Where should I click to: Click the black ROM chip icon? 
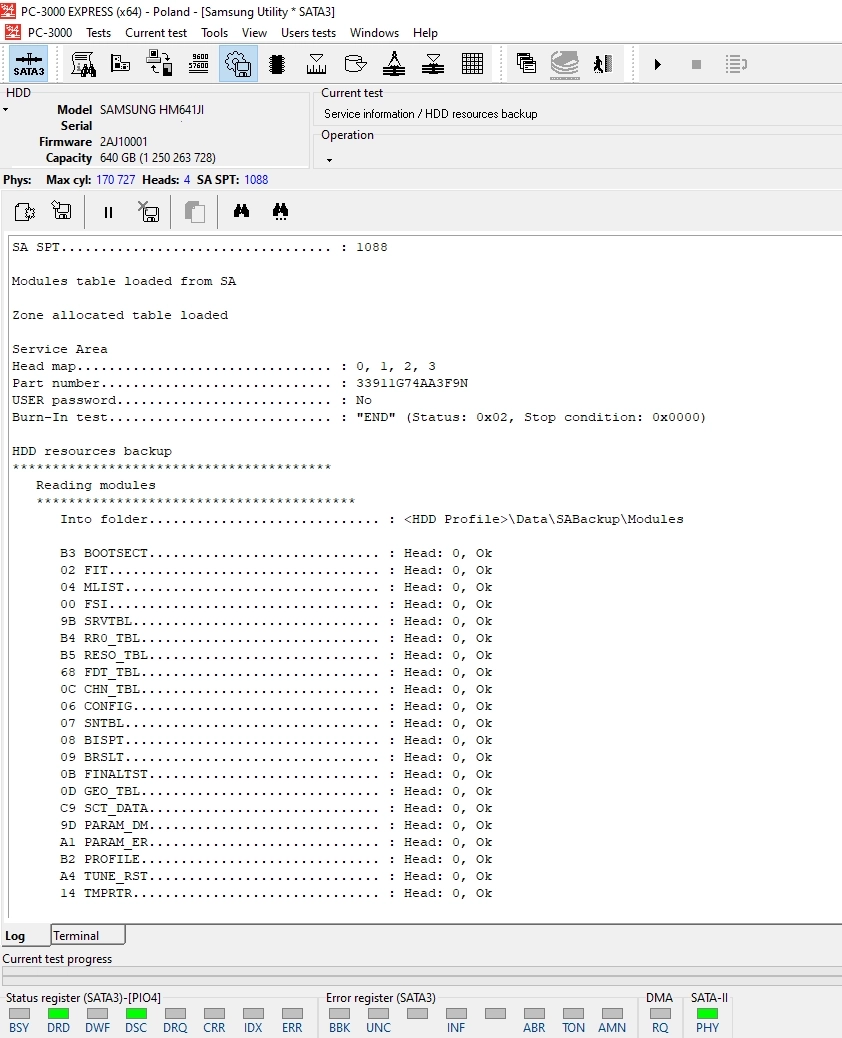[x=277, y=64]
